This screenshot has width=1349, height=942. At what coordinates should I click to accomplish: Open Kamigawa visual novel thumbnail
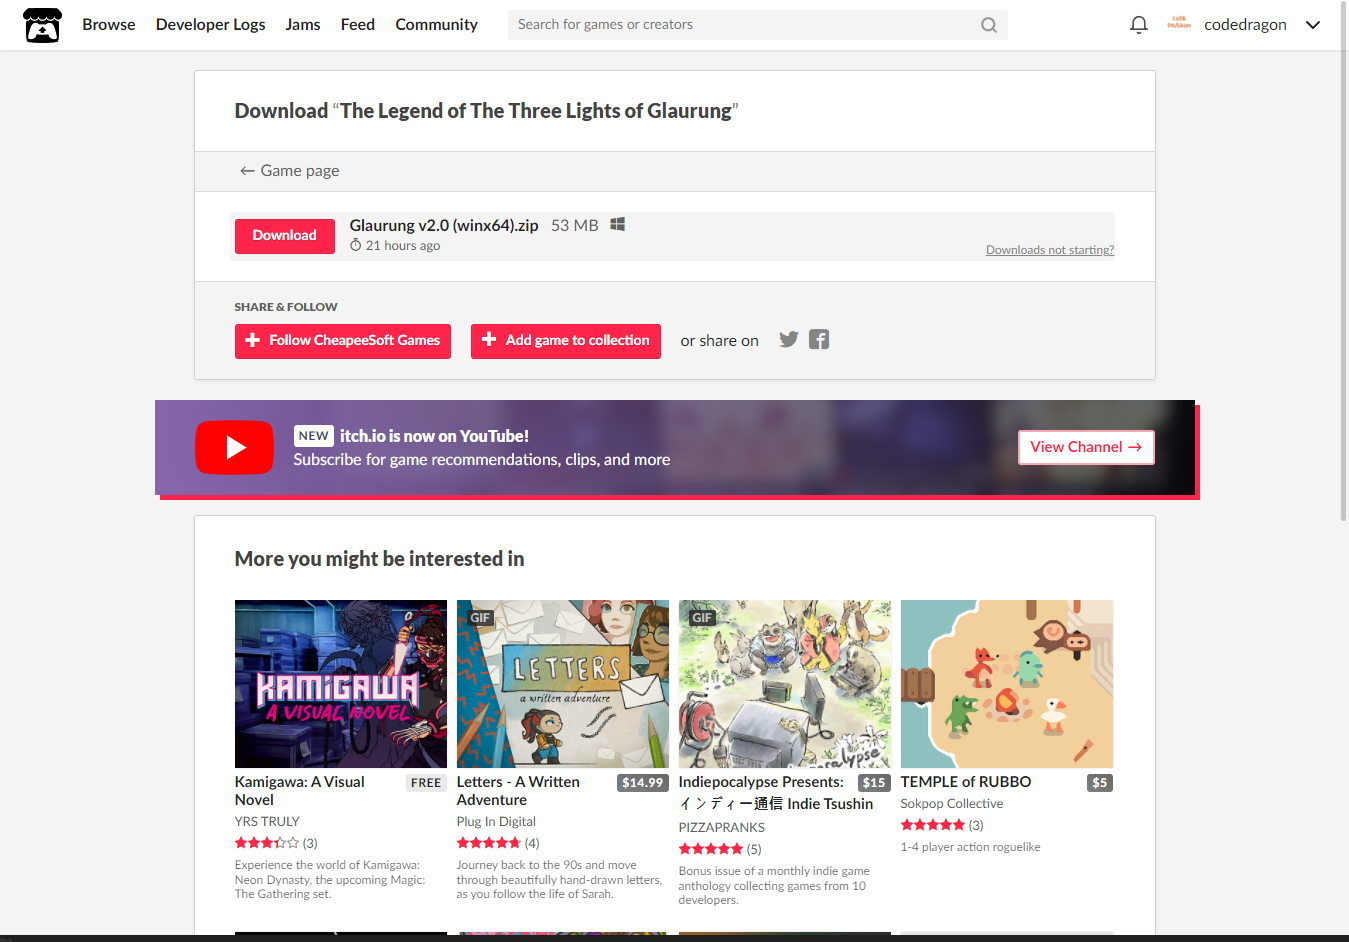tap(341, 684)
